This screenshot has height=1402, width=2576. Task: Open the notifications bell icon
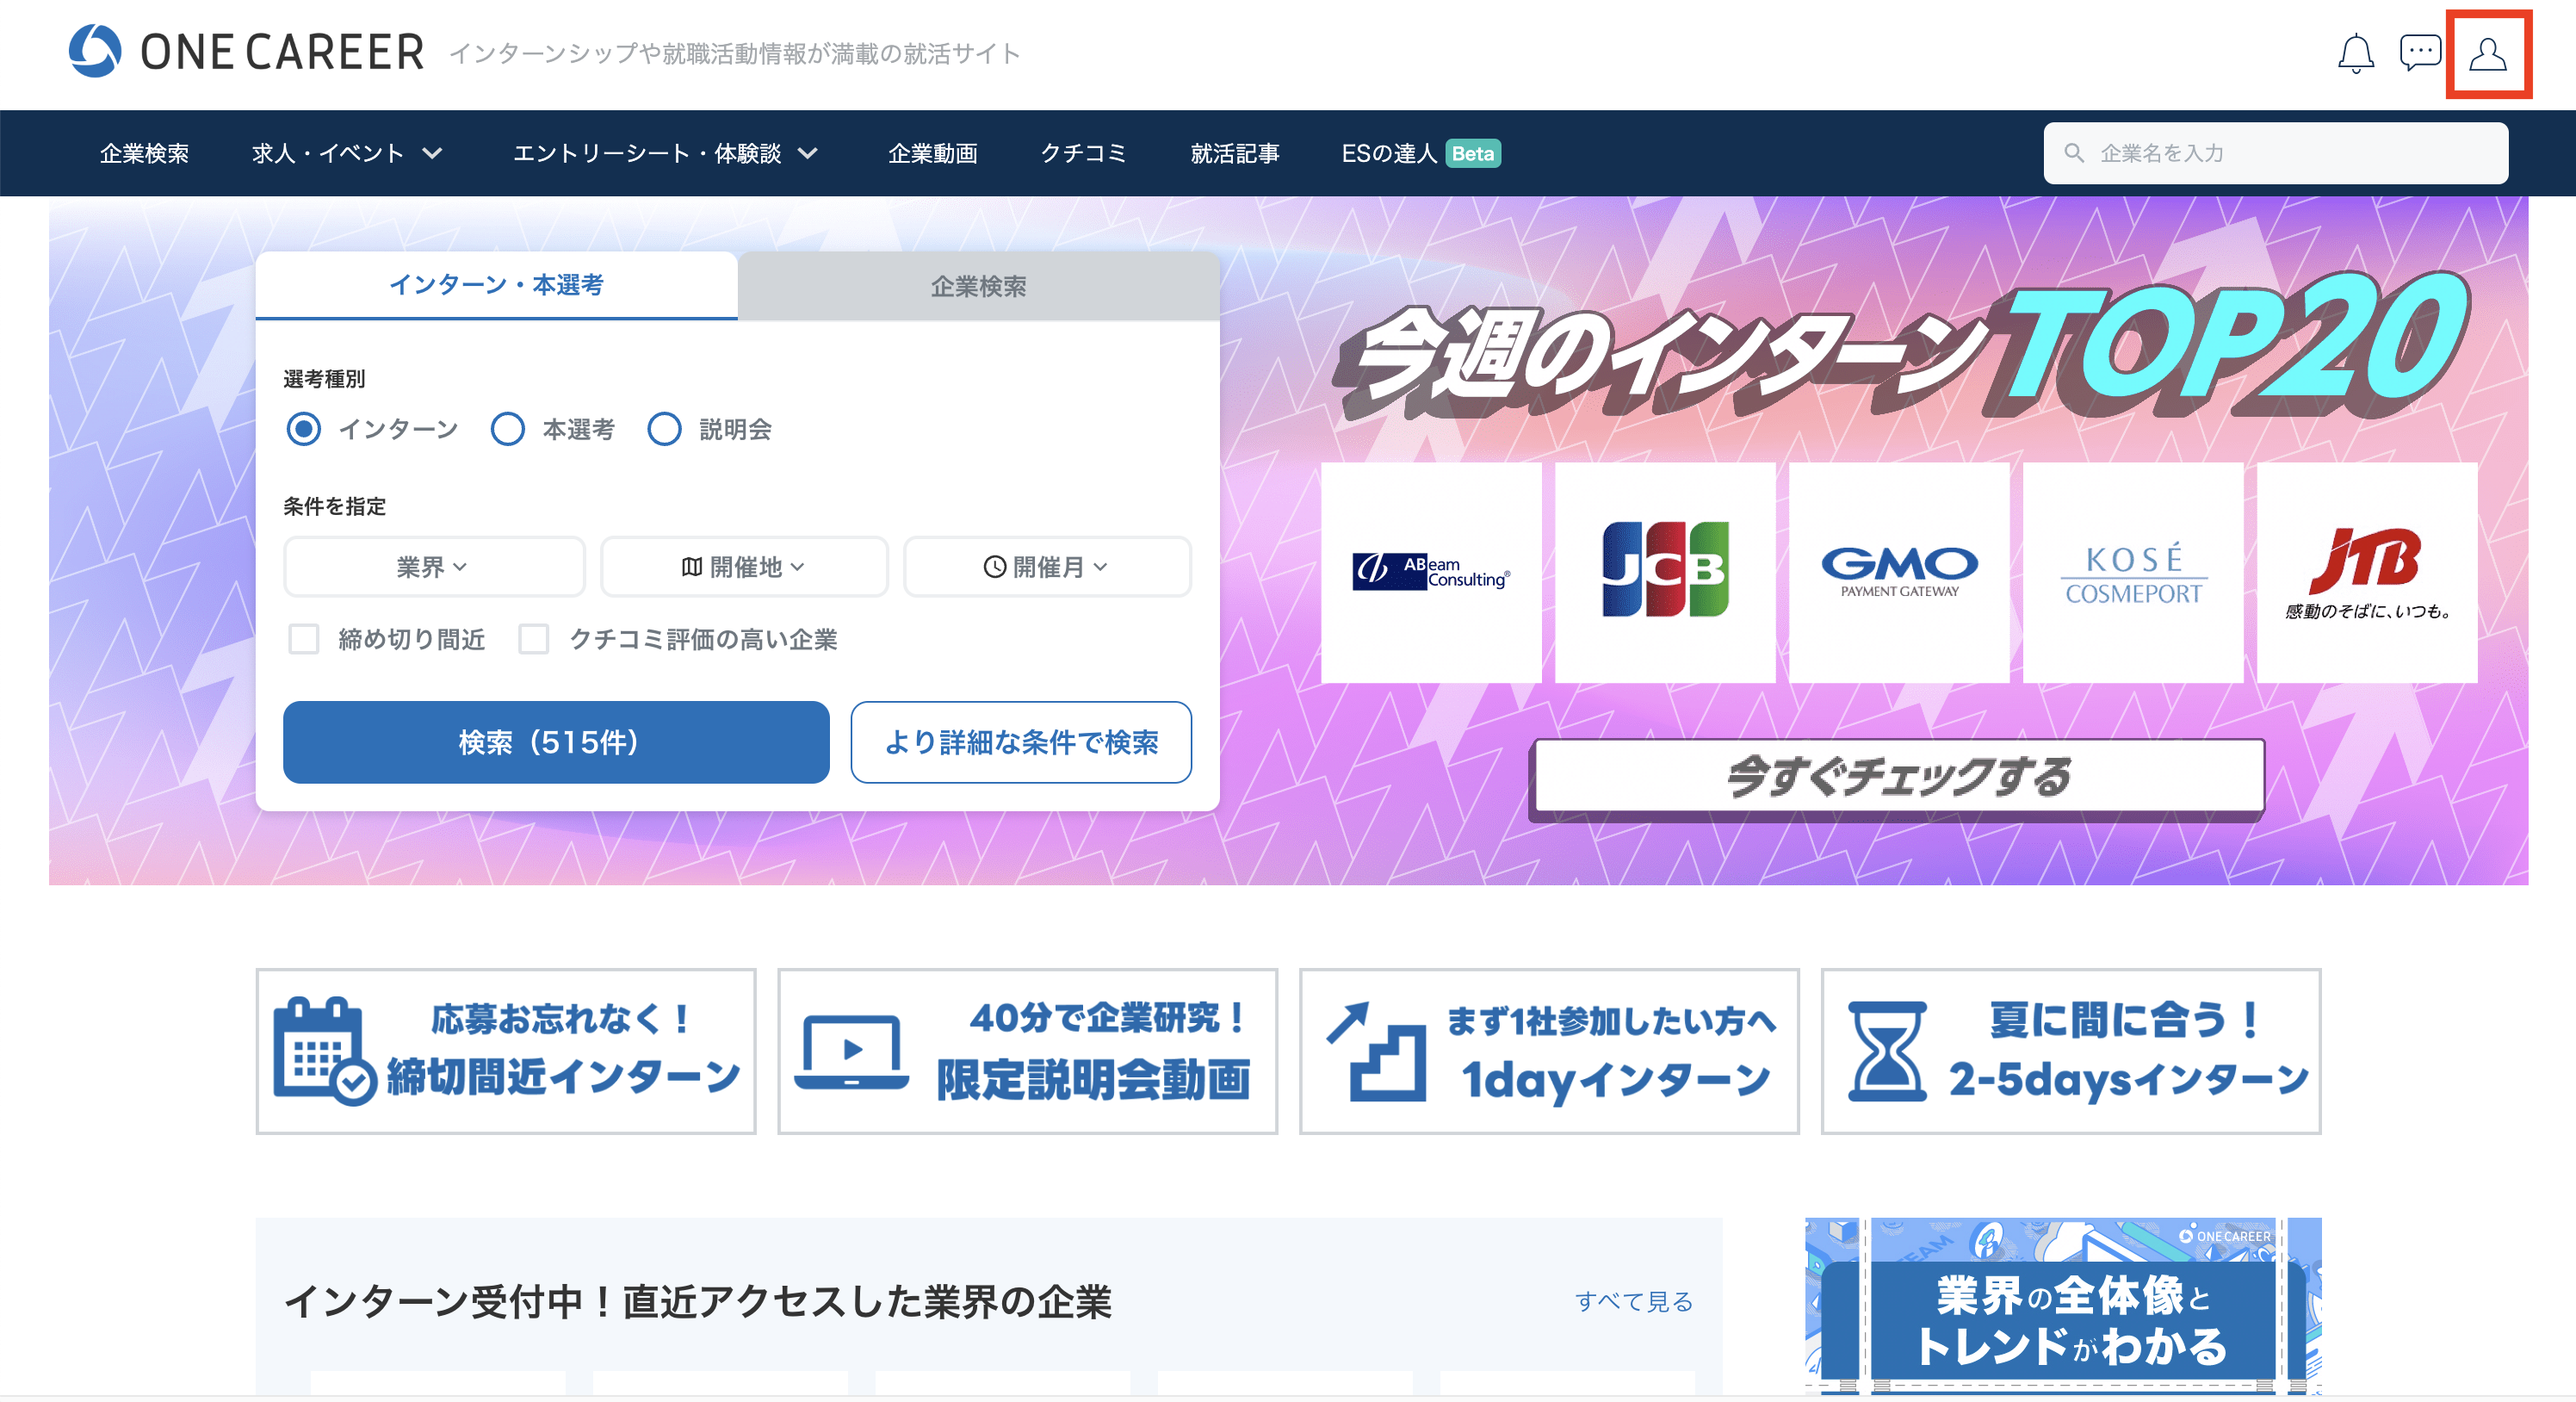[2356, 53]
